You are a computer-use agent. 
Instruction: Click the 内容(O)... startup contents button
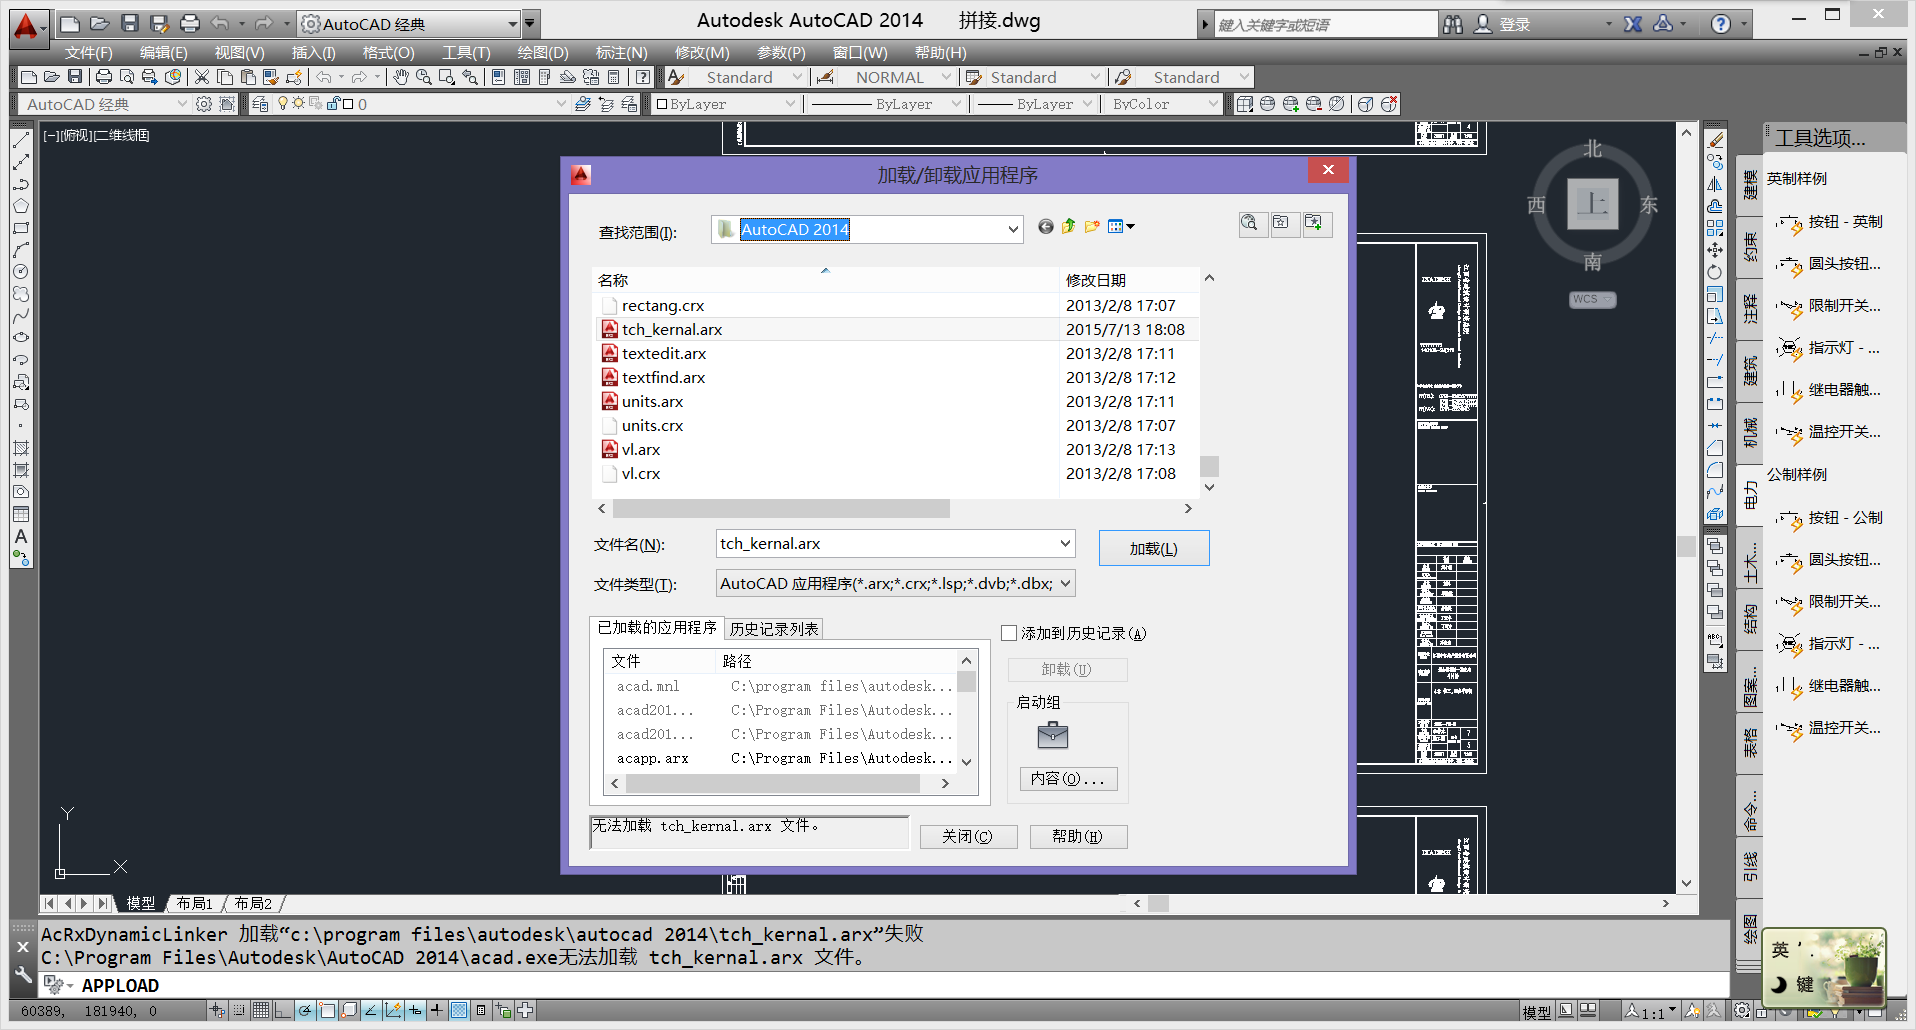1067,779
